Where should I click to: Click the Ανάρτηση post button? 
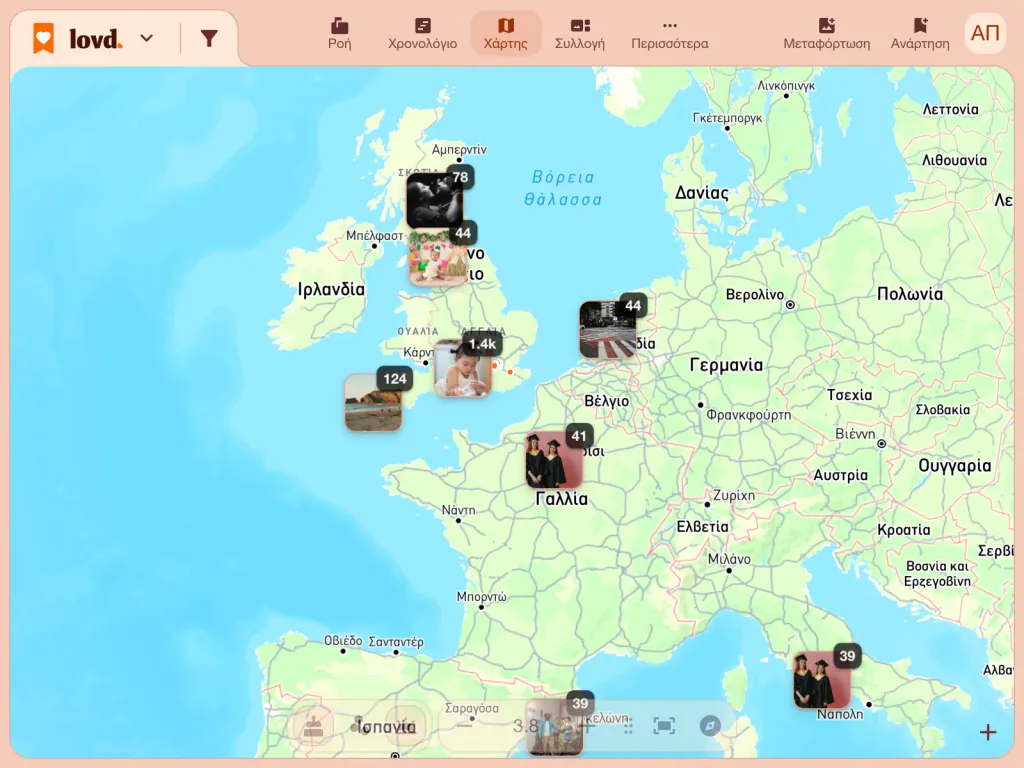coord(920,33)
